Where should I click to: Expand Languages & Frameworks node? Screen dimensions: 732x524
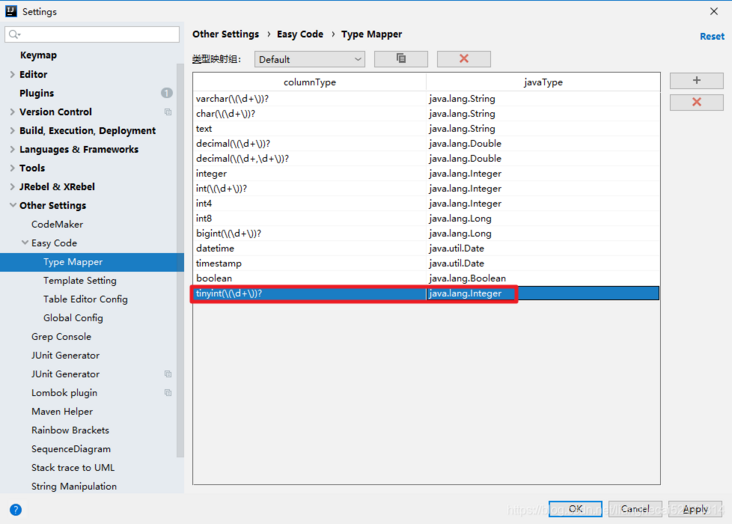[13, 149]
